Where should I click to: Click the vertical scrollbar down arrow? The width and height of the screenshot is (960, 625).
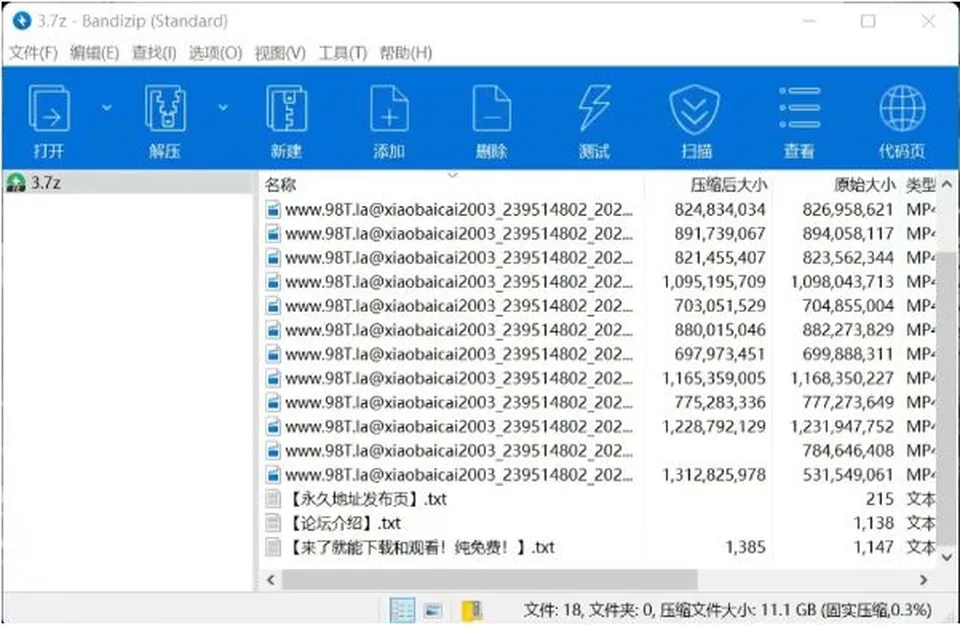pyautogui.click(x=947, y=556)
